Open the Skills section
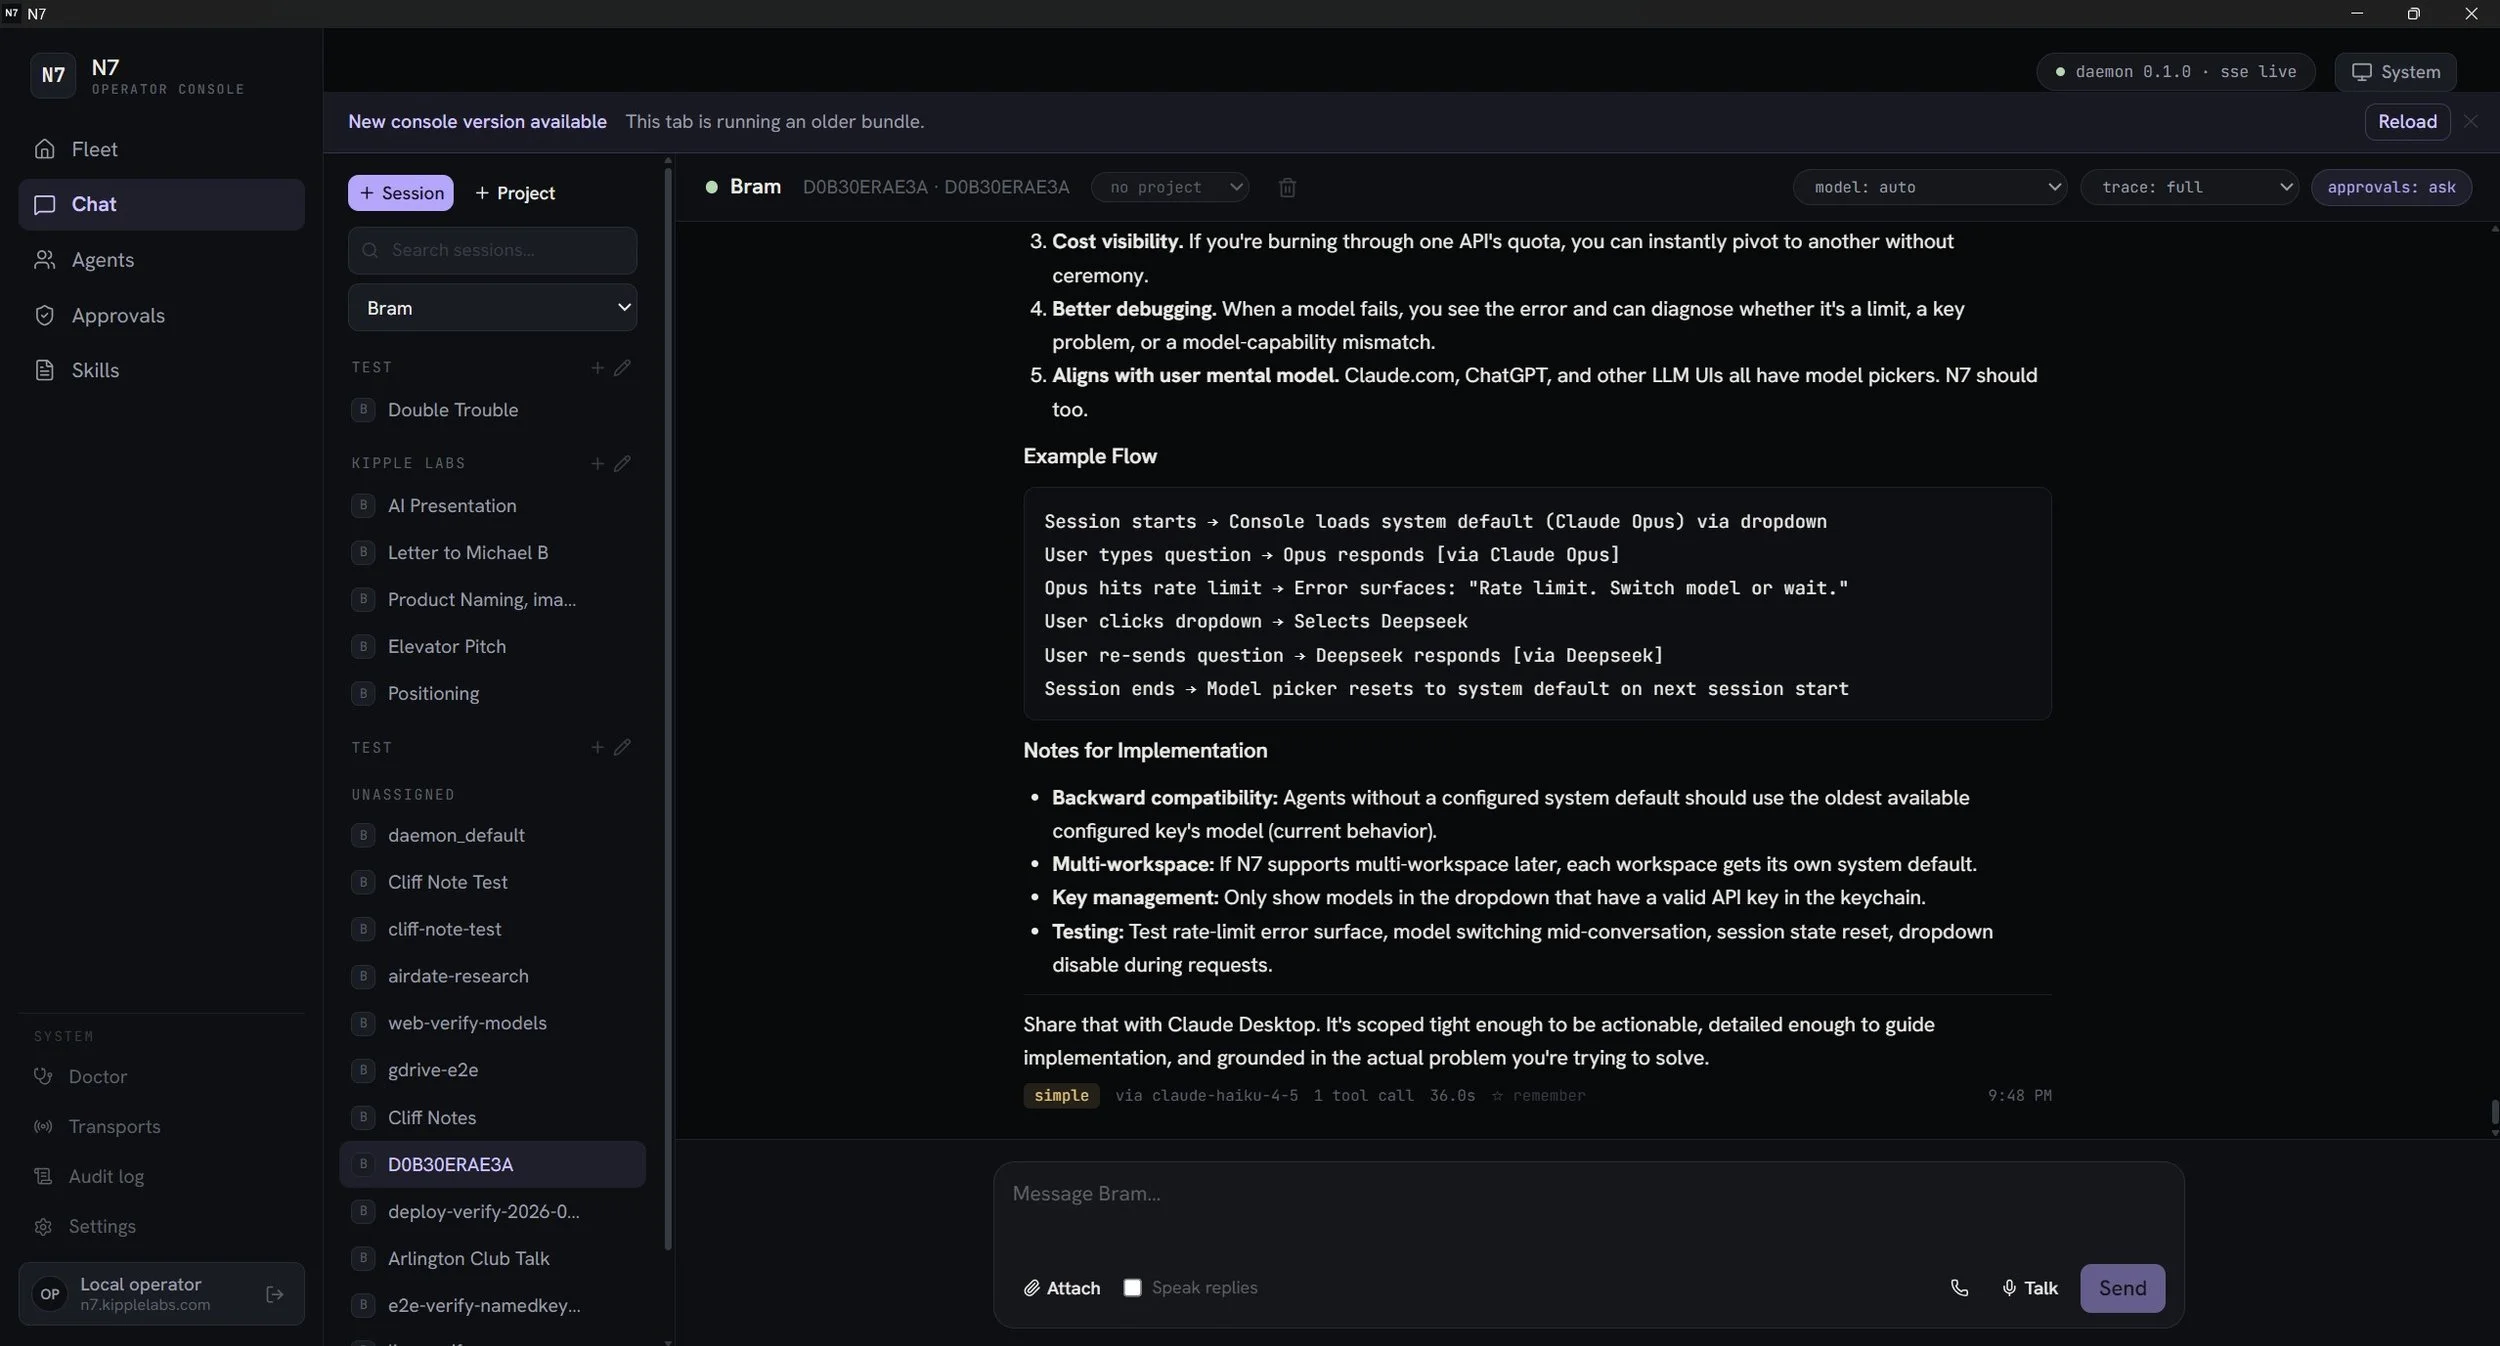The height and width of the screenshot is (1346, 2500). 161,370
